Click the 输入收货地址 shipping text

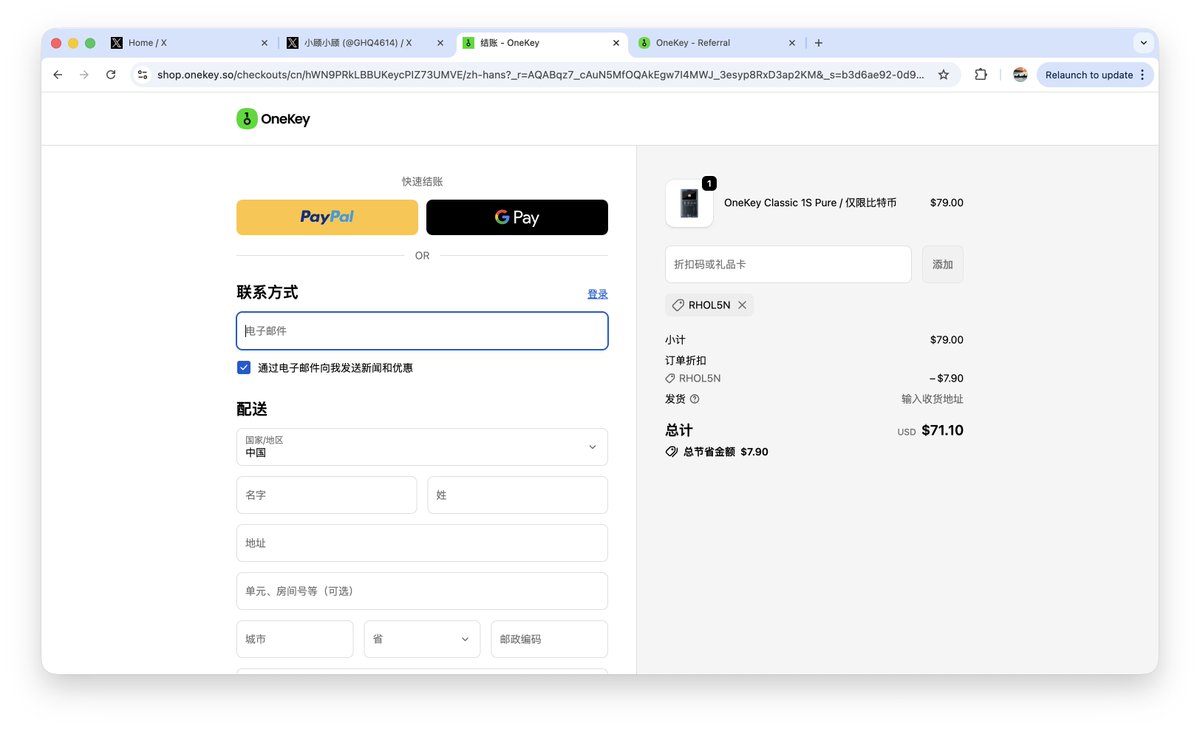pyautogui.click(x=932, y=399)
